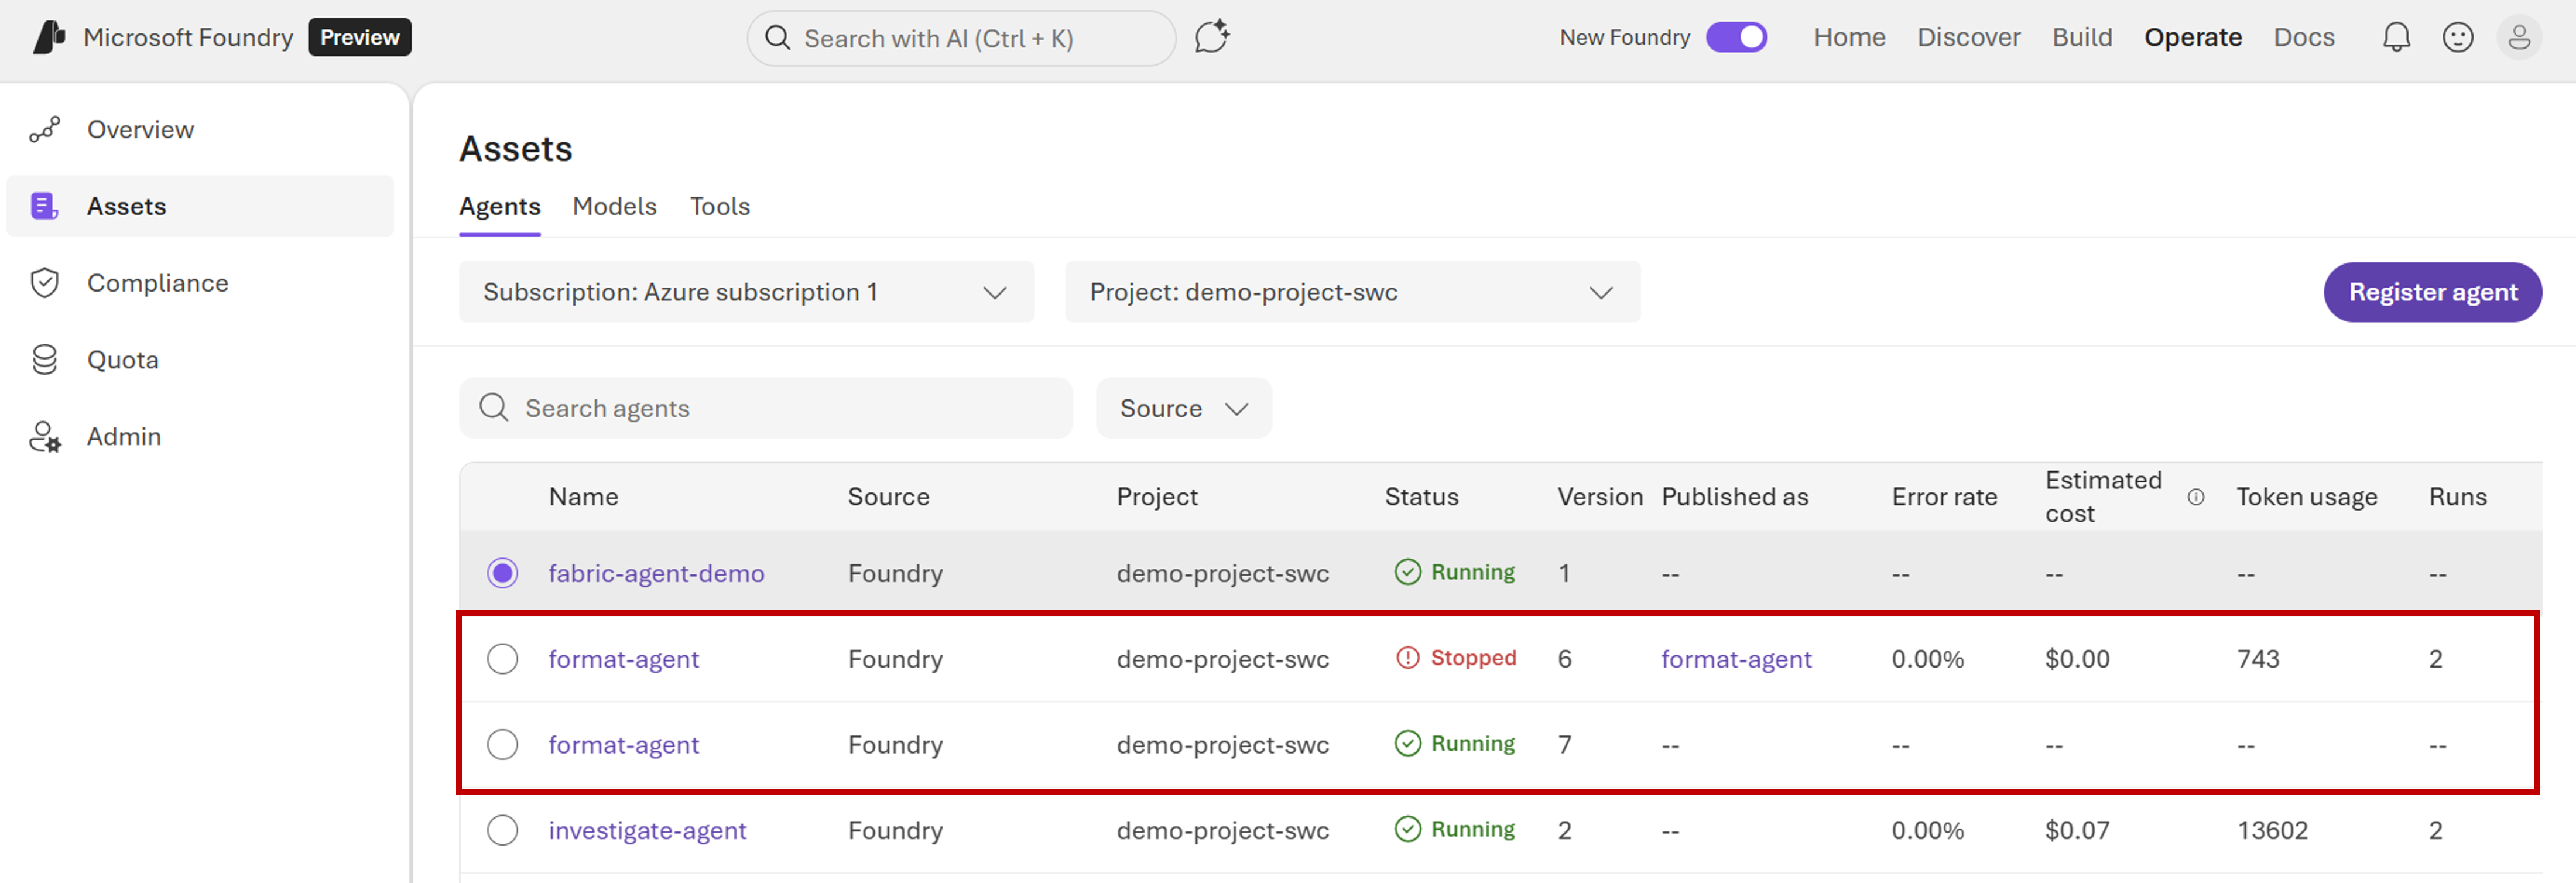Click the Status column header
2576x883 pixels.
(1421, 497)
